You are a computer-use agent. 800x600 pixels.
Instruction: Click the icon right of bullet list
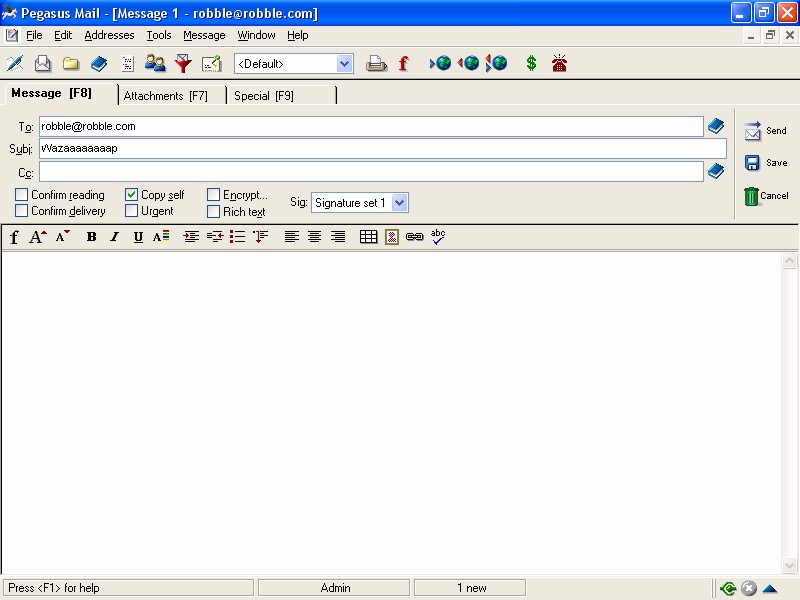(x=260, y=237)
